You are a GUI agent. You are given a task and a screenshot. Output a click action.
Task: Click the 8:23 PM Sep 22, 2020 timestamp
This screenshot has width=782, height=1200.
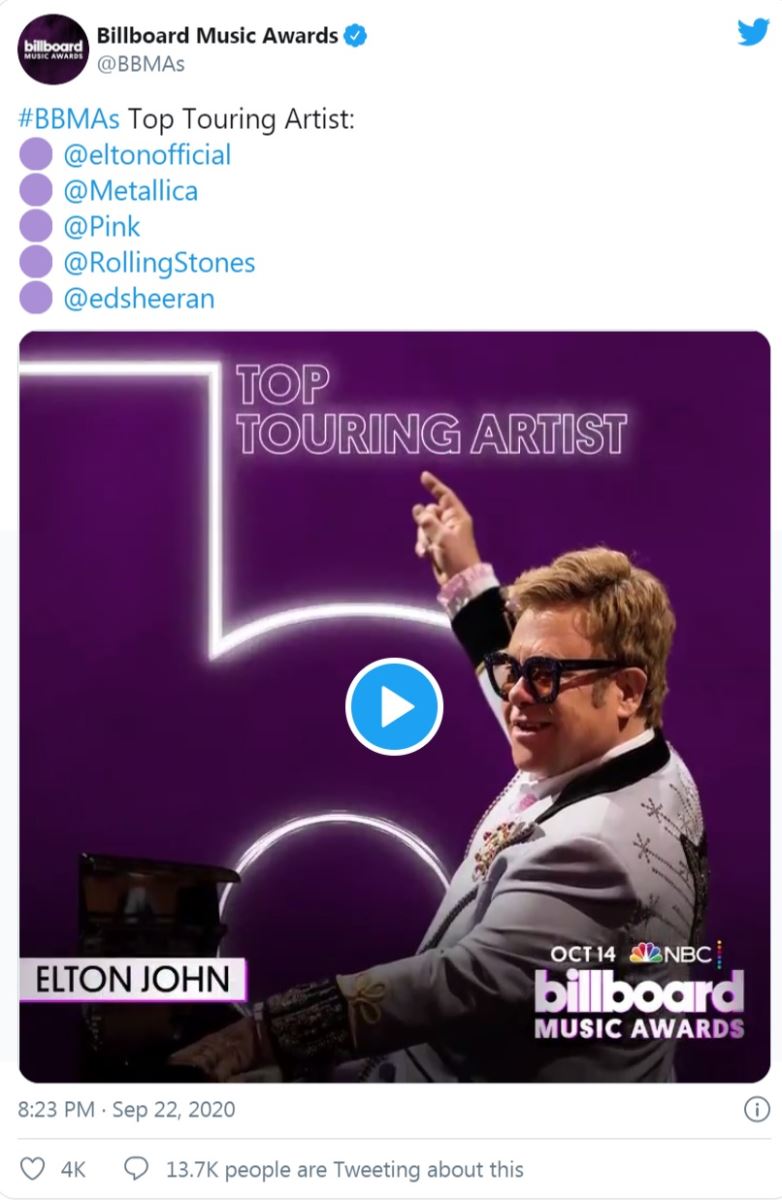click(x=127, y=1110)
